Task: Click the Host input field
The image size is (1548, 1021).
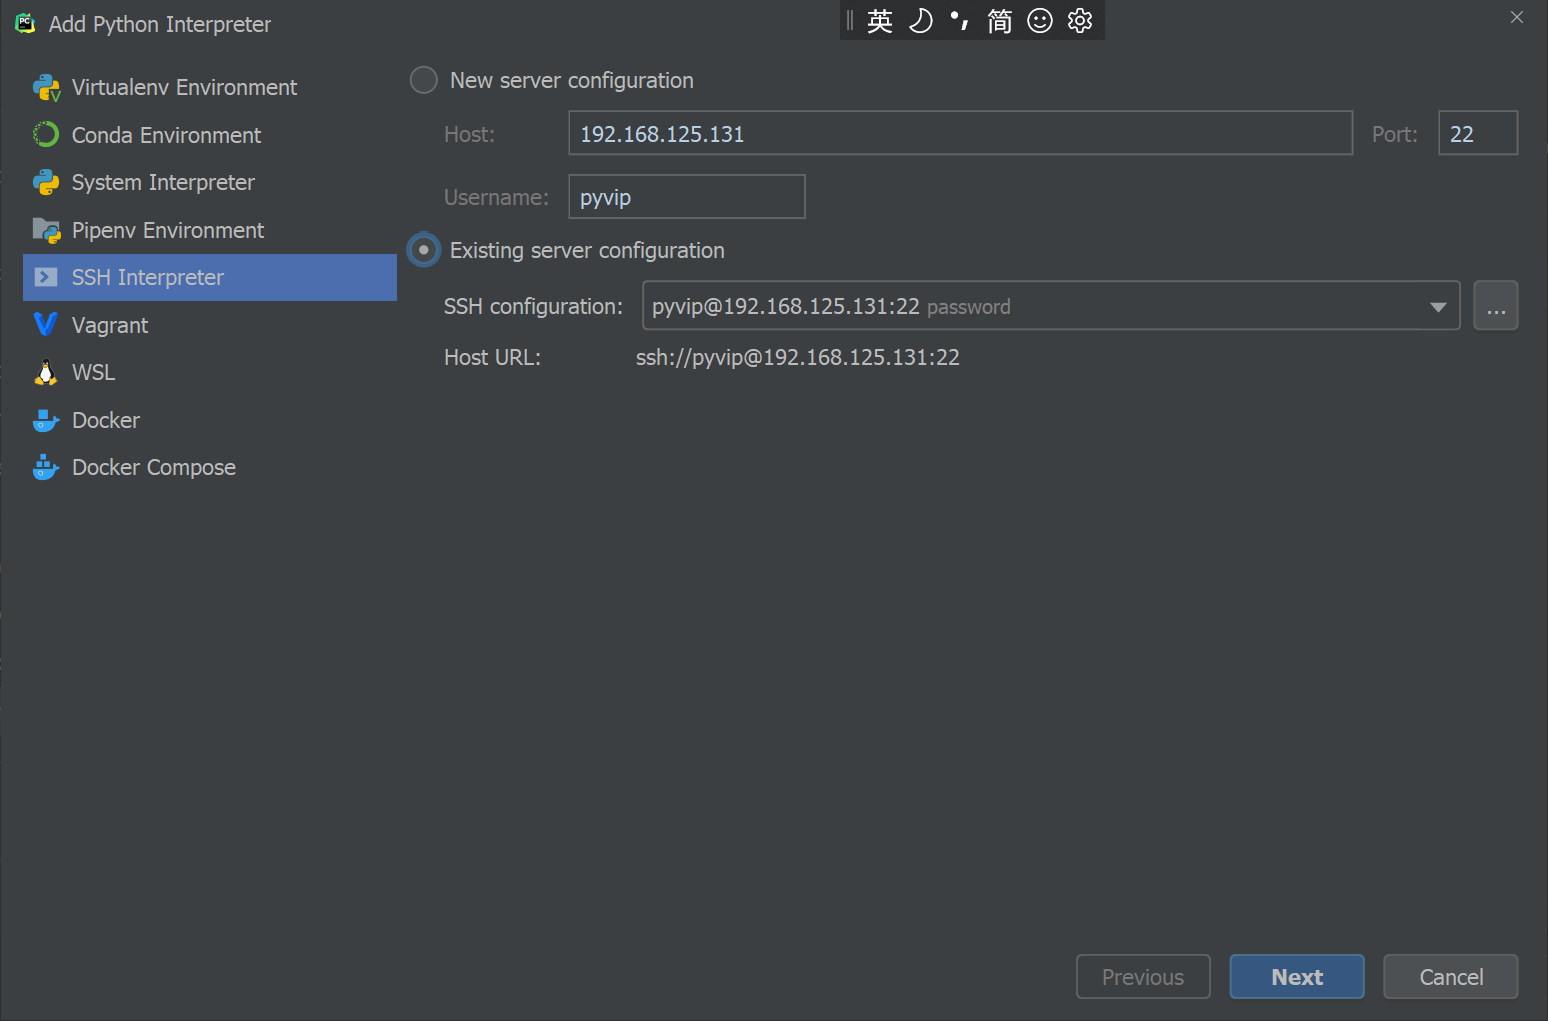Action: [x=960, y=133]
